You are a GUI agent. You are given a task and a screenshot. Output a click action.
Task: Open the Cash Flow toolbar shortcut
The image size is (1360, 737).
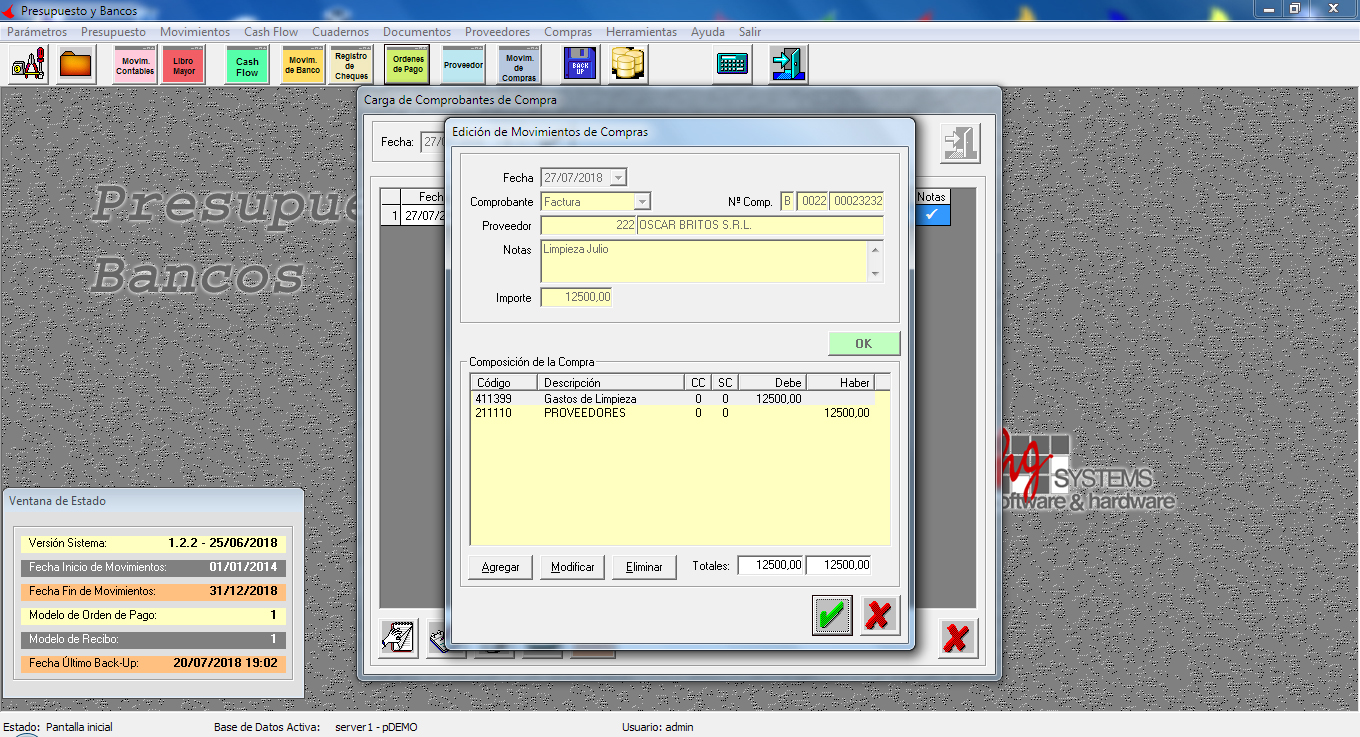[x=247, y=65]
